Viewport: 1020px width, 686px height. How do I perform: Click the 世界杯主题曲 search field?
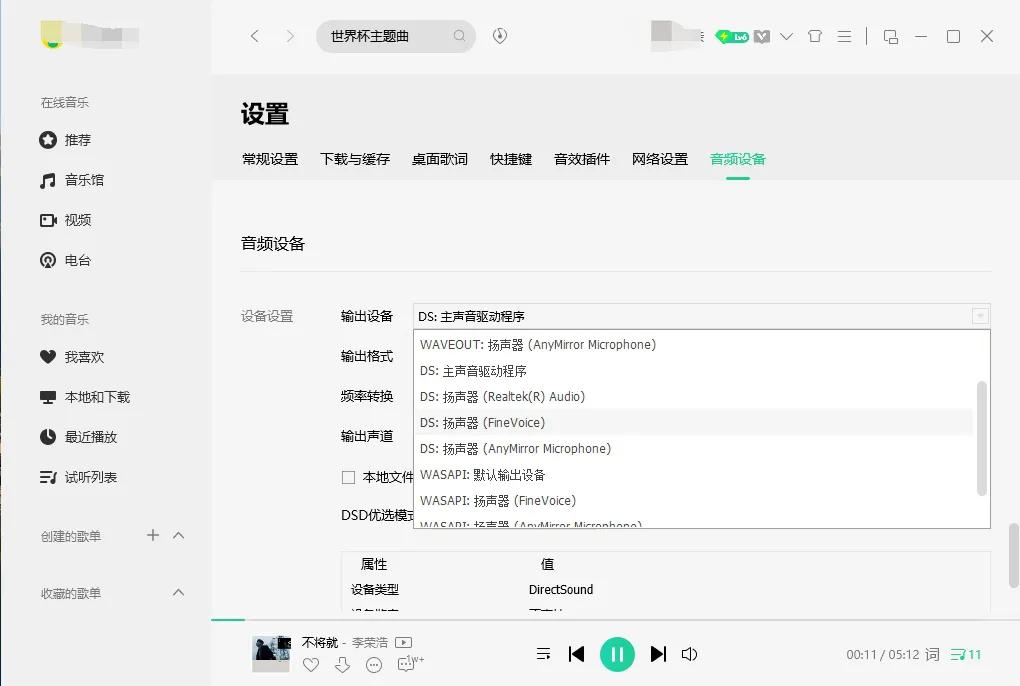[x=380, y=35]
